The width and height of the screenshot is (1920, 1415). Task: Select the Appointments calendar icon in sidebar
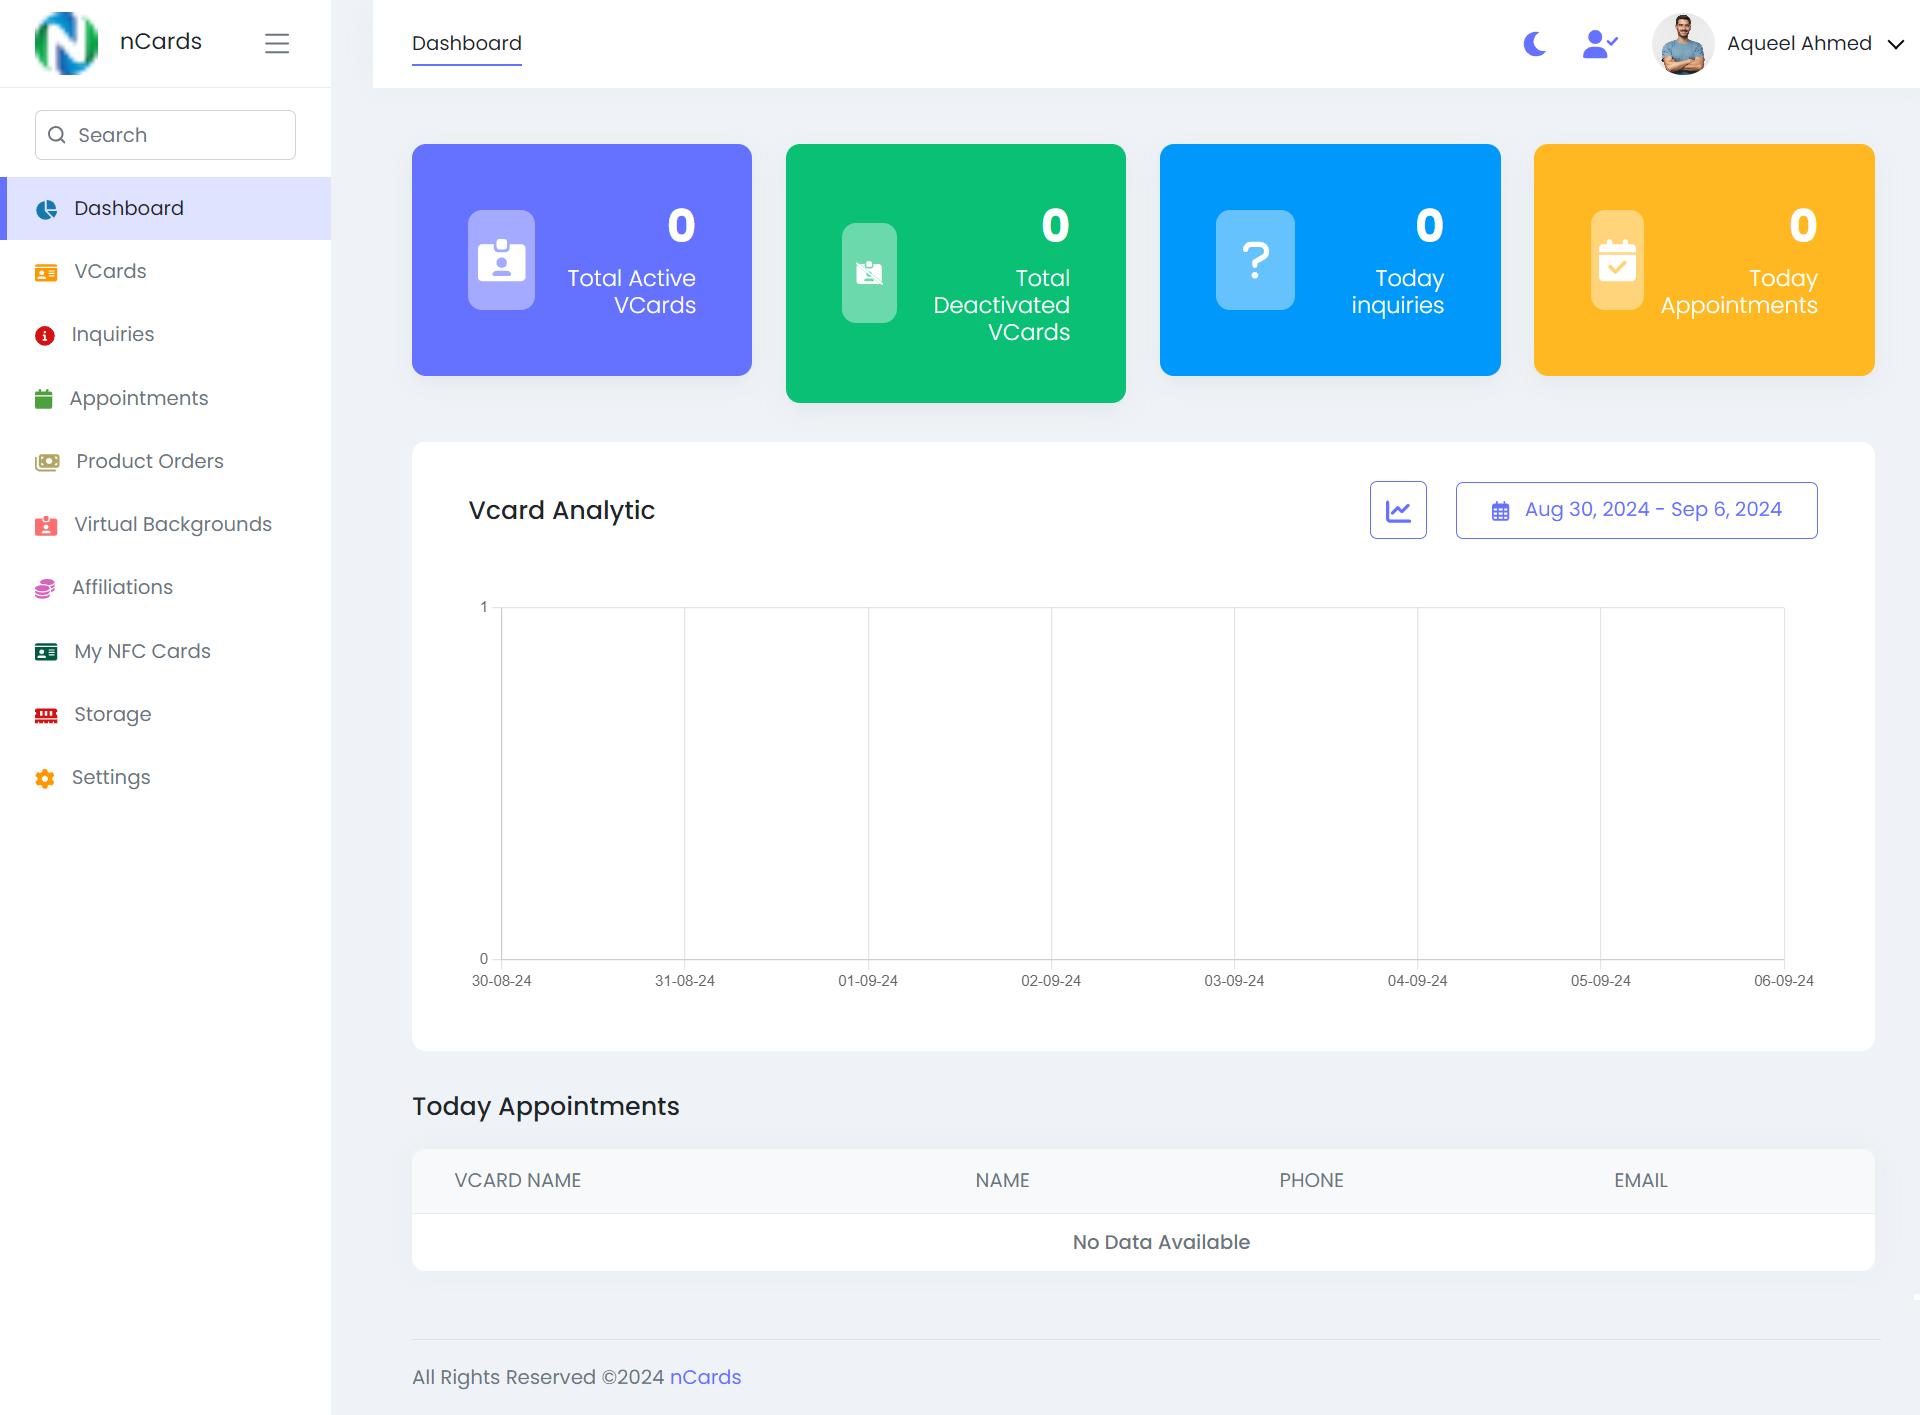(x=45, y=398)
